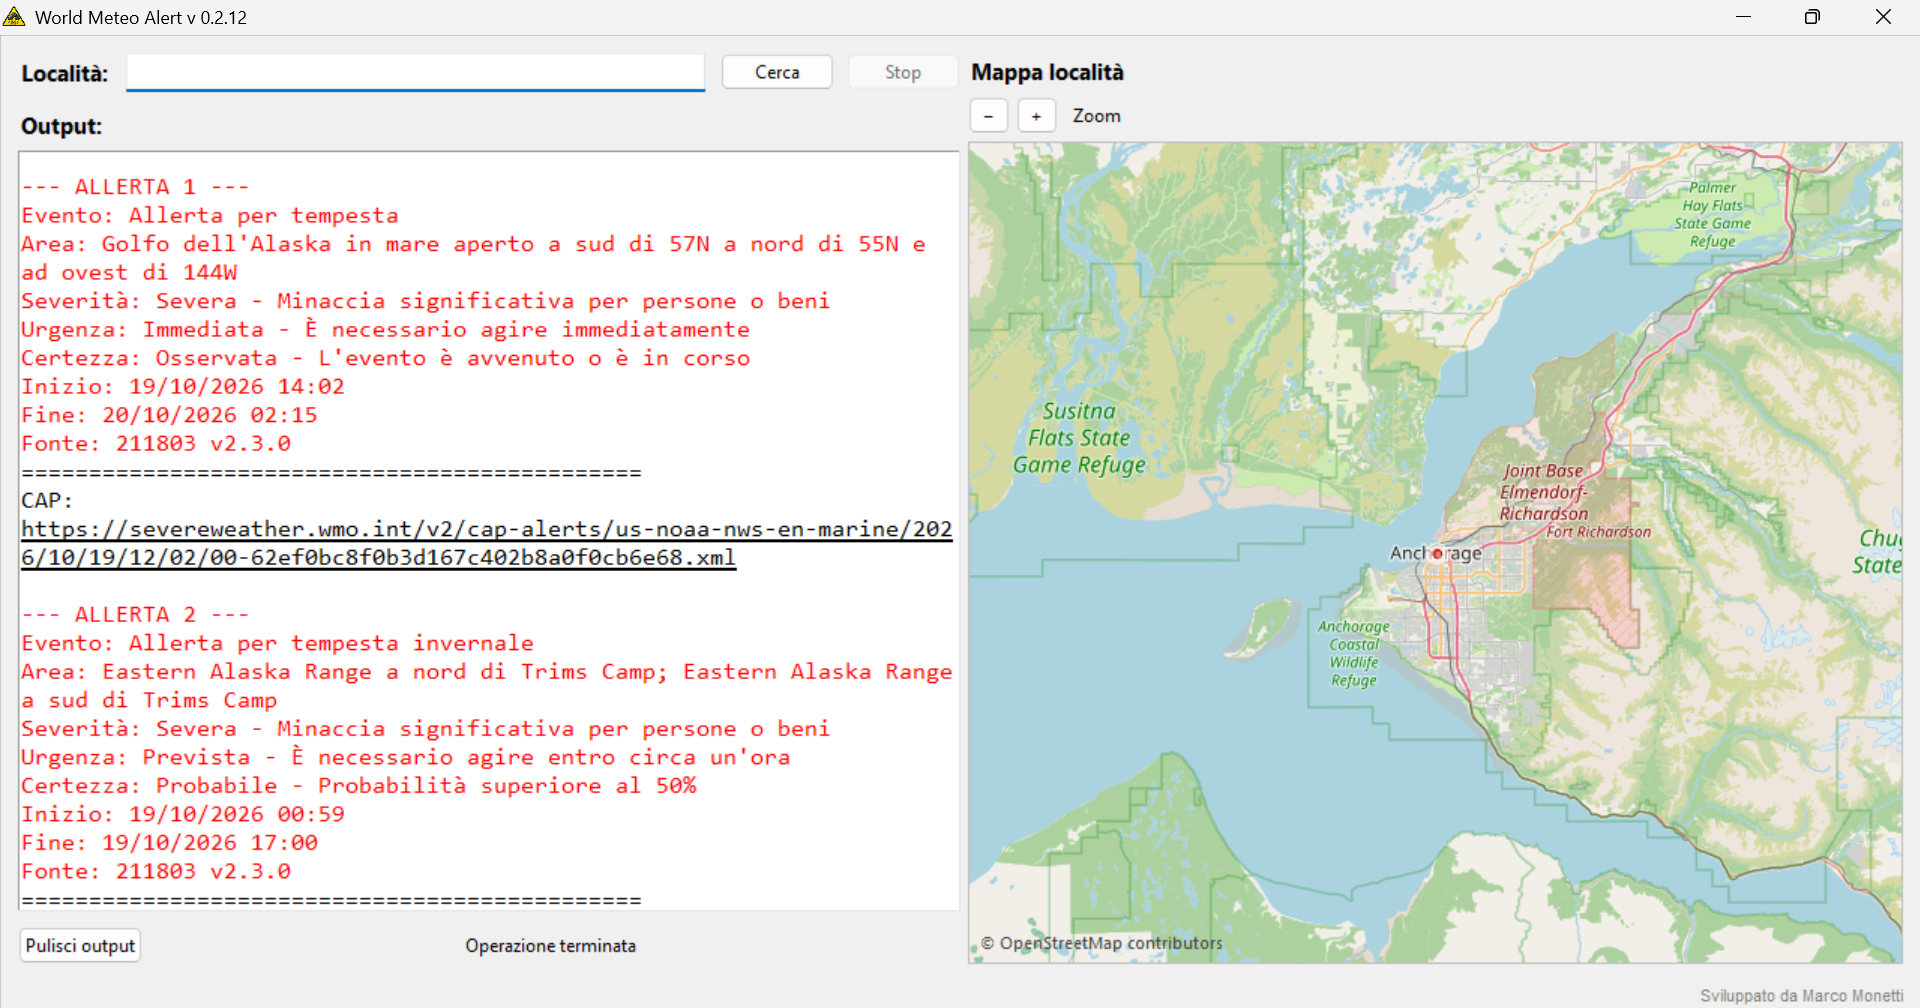
Task: Click 'Certezza: Probabile' line in alert 2
Action: (x=358, y=786)
